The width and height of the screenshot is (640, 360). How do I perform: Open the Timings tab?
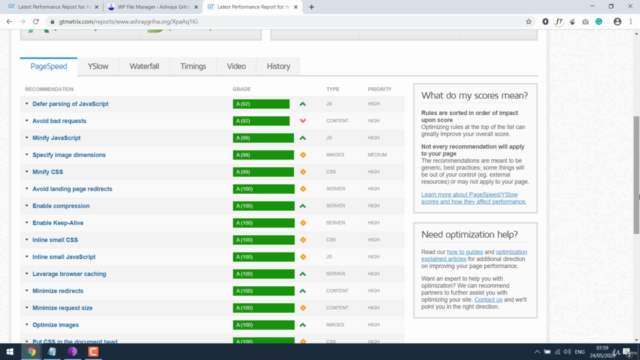193,66
